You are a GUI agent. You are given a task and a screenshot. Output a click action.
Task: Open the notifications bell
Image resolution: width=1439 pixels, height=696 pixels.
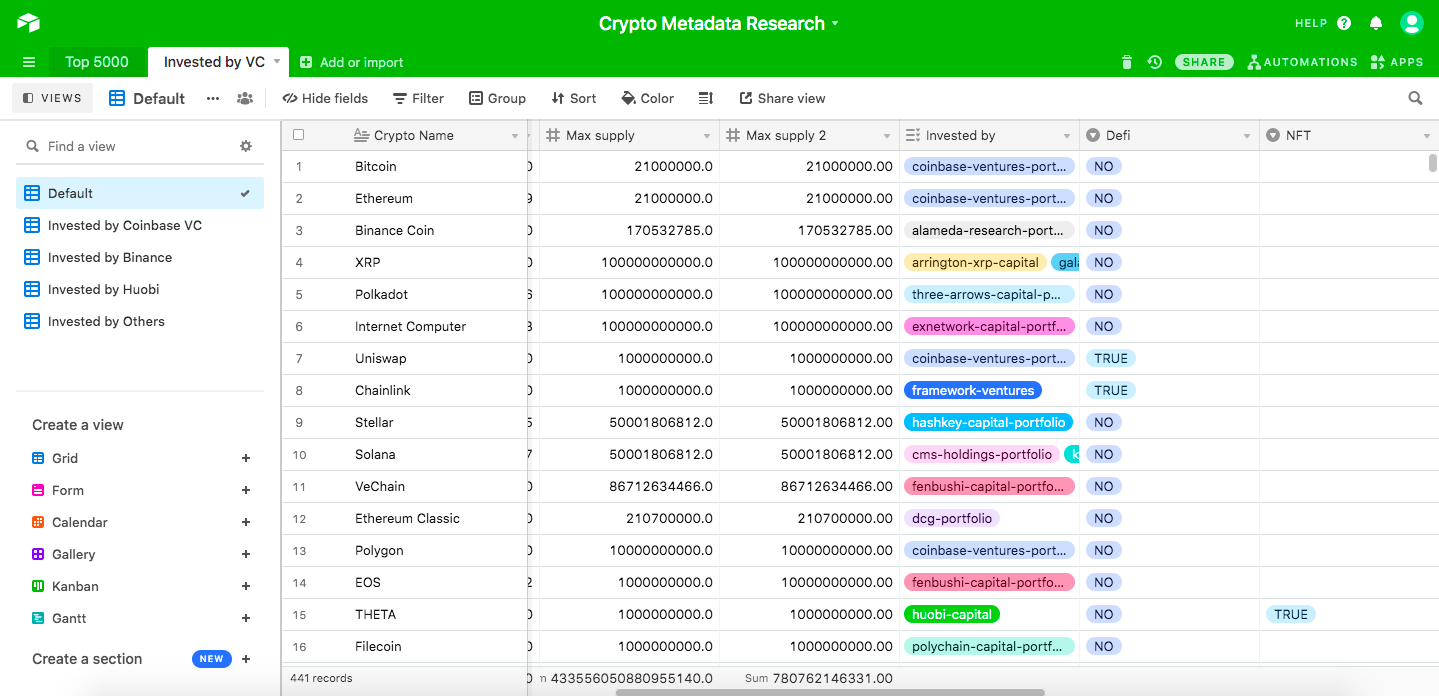[1375, 22]
